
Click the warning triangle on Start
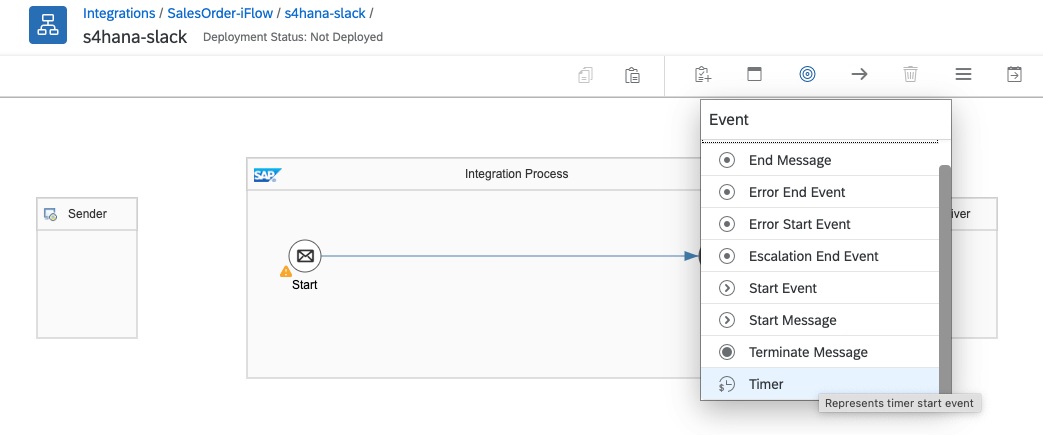[286, 271]
